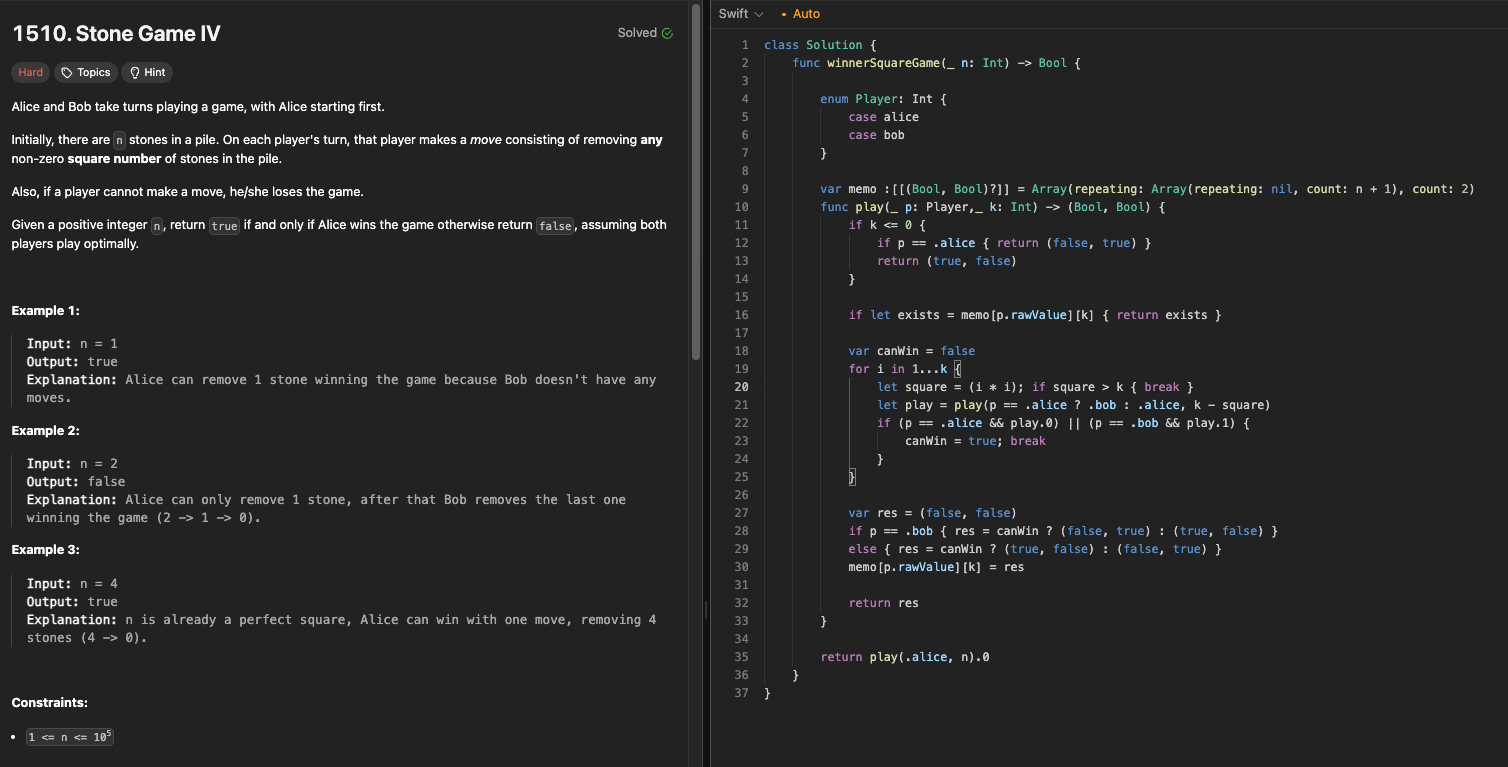Click the 'case alice' line
Viewport: 1508px width, 767px height.
(x=883, y=117)
